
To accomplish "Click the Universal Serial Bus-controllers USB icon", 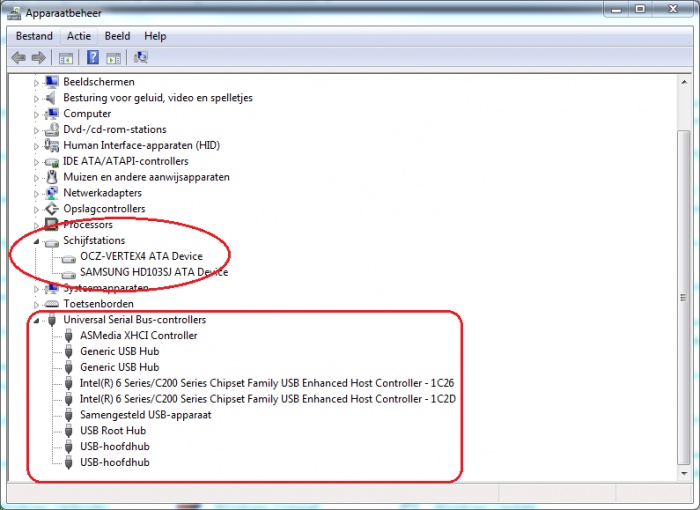I will pos(52,320).
